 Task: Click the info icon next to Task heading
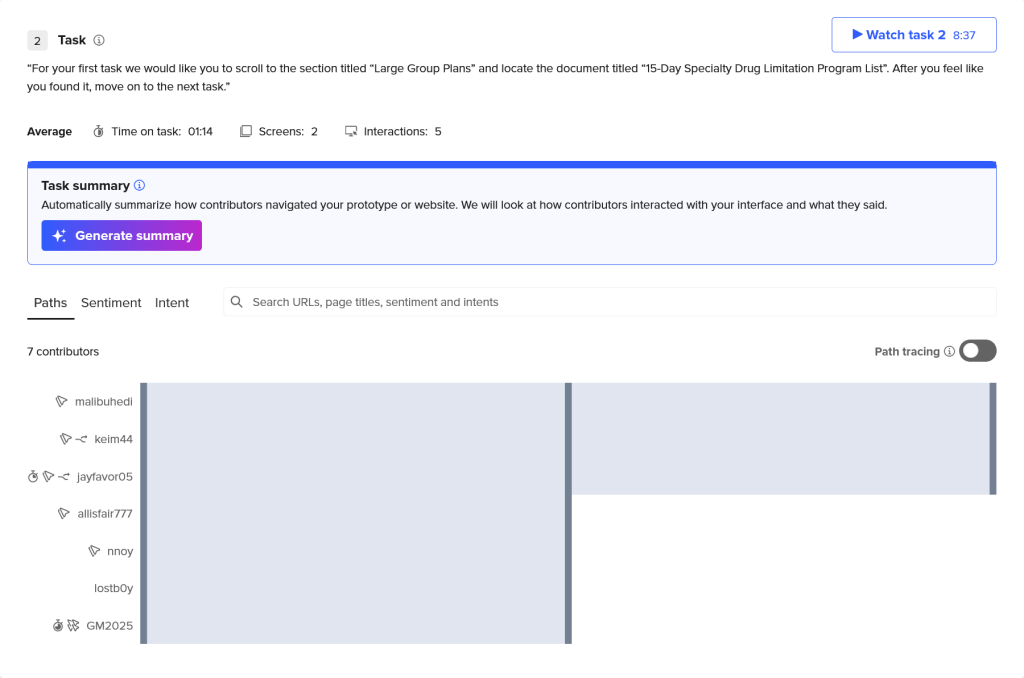[x=99, y=41]
